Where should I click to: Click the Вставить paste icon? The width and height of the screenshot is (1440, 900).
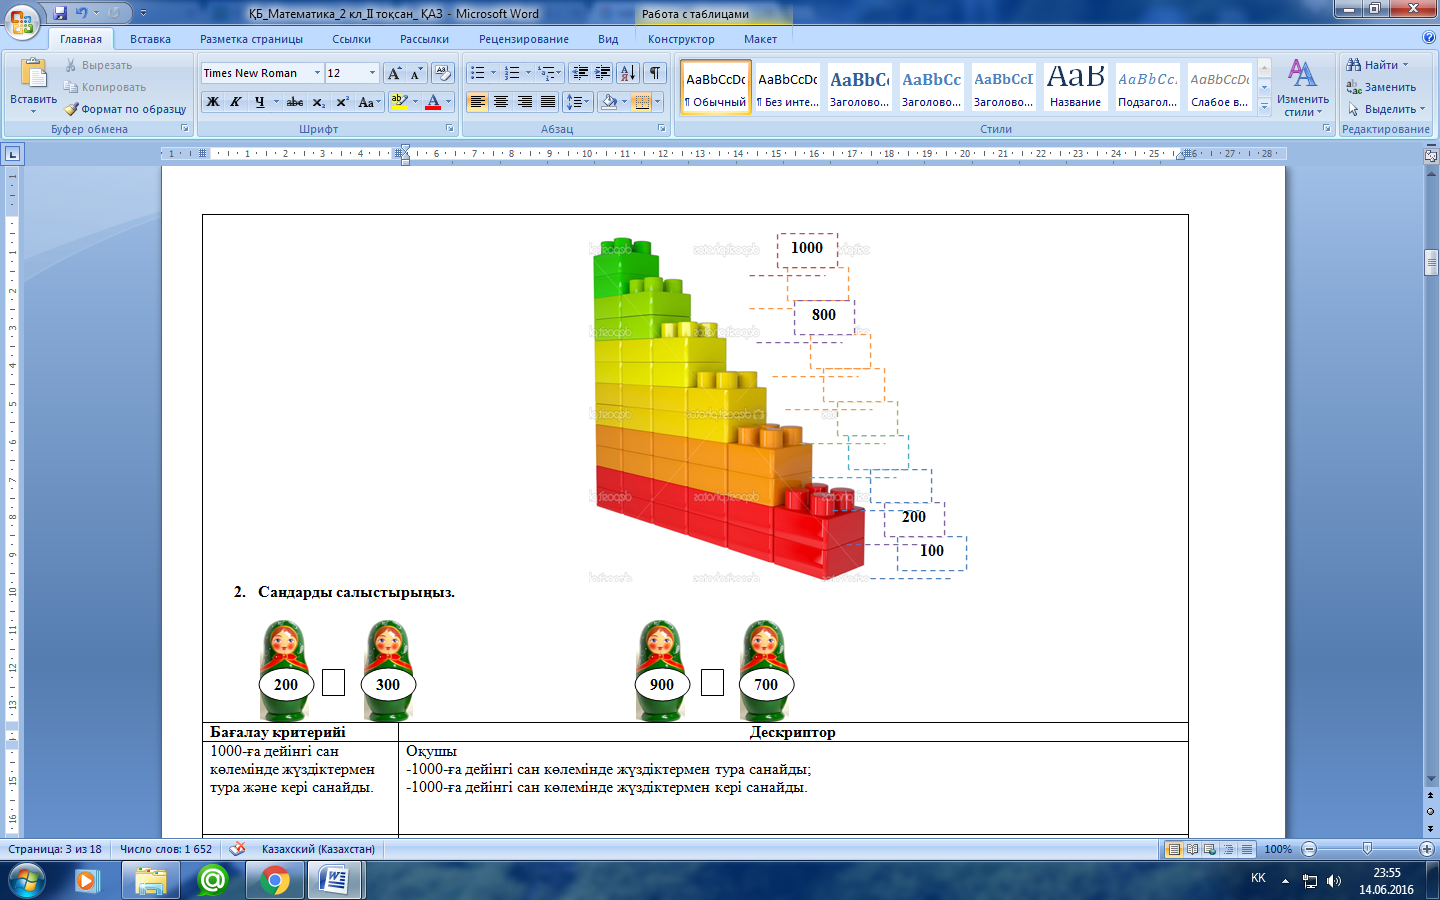click(33, 76)
